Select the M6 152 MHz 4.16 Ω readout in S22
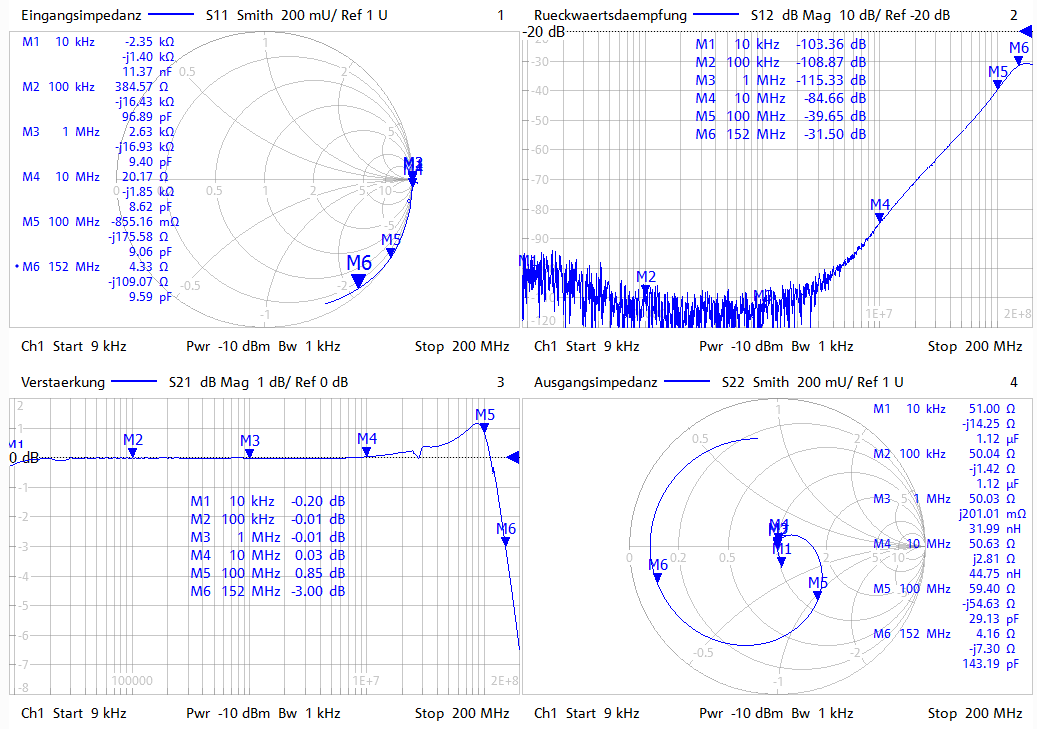 click(944, 634)
